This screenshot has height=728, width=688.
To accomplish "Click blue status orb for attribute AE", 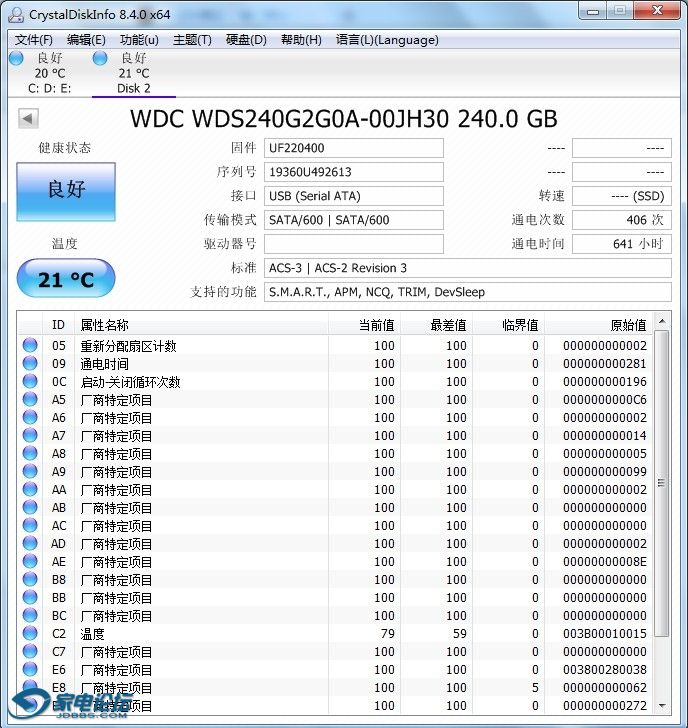I will point(30,561).
